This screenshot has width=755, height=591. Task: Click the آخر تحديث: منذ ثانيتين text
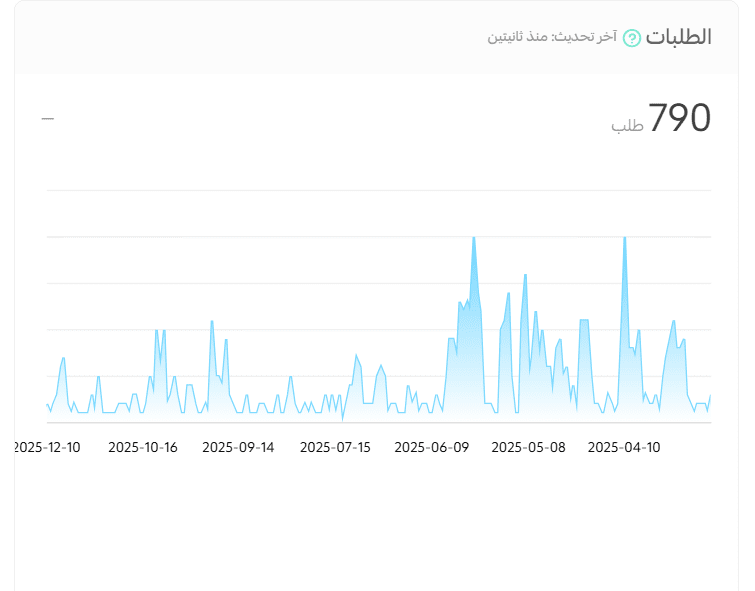[x=552, y=37]
